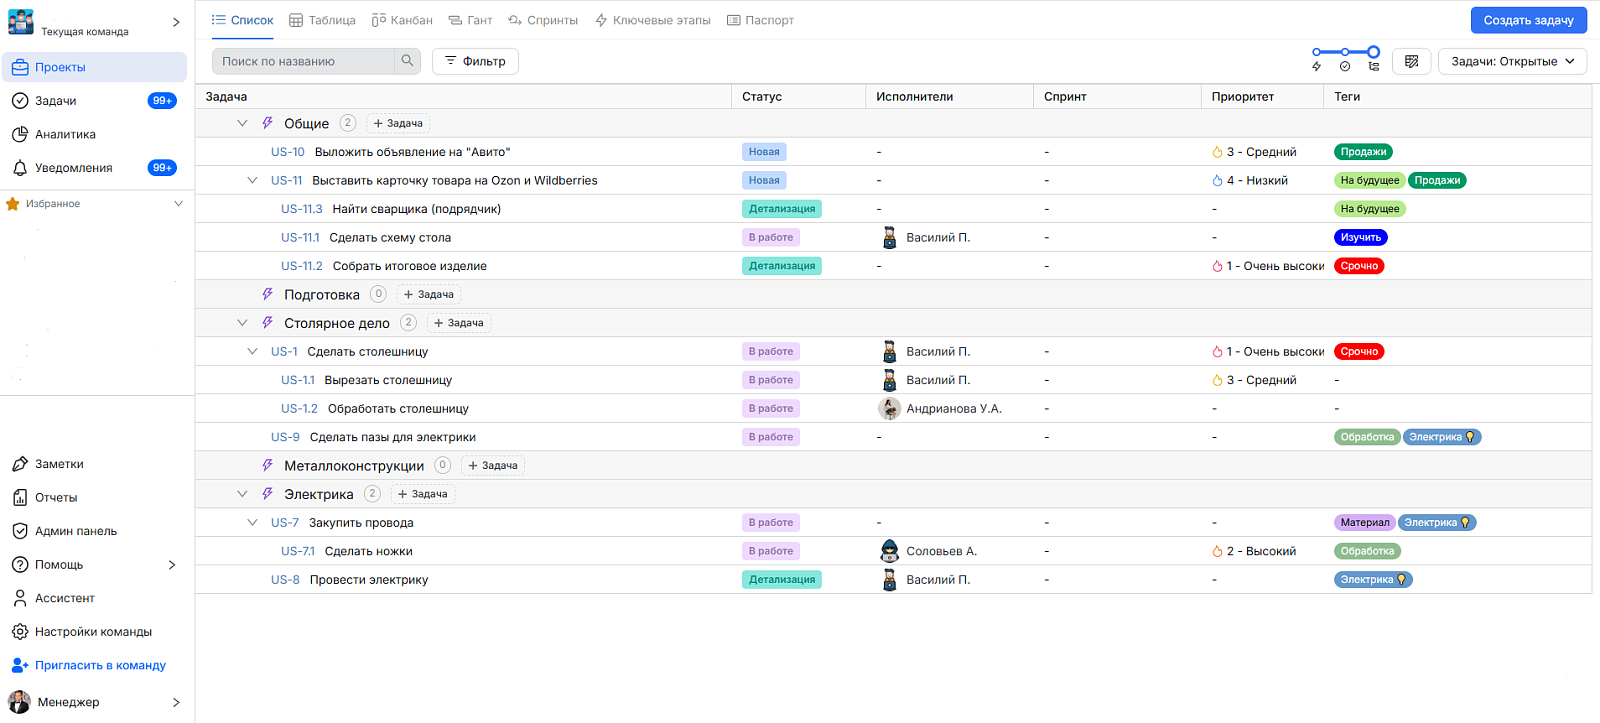Collapse subtasks of US-1

(x=252, y=351)
